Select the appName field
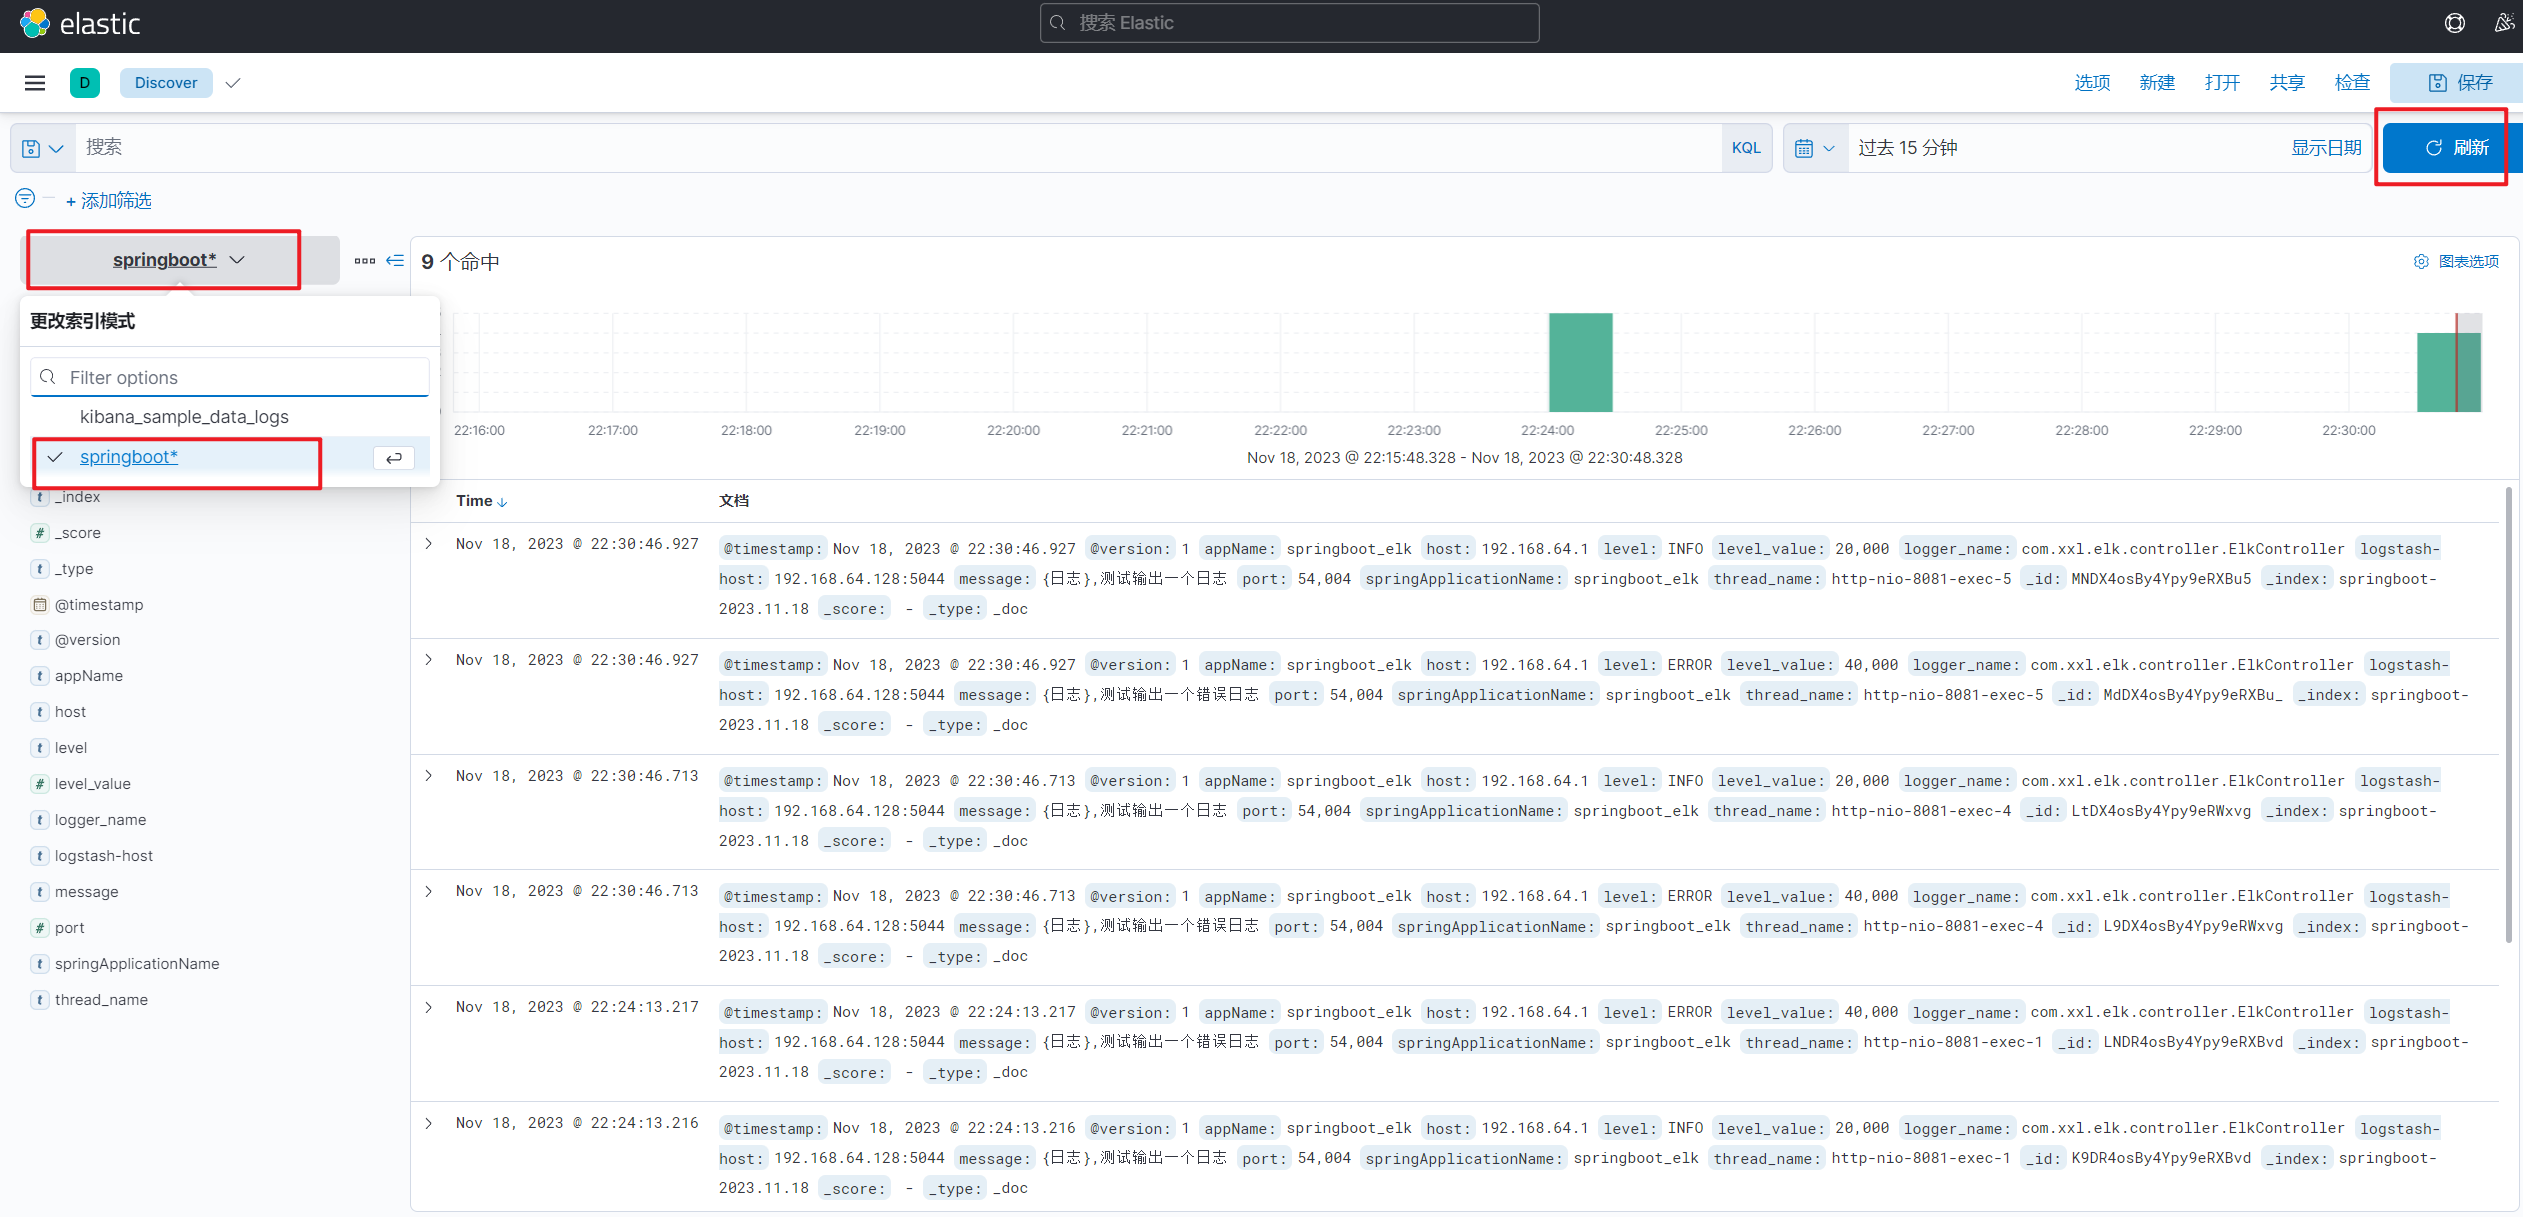 tap(89, 676)
